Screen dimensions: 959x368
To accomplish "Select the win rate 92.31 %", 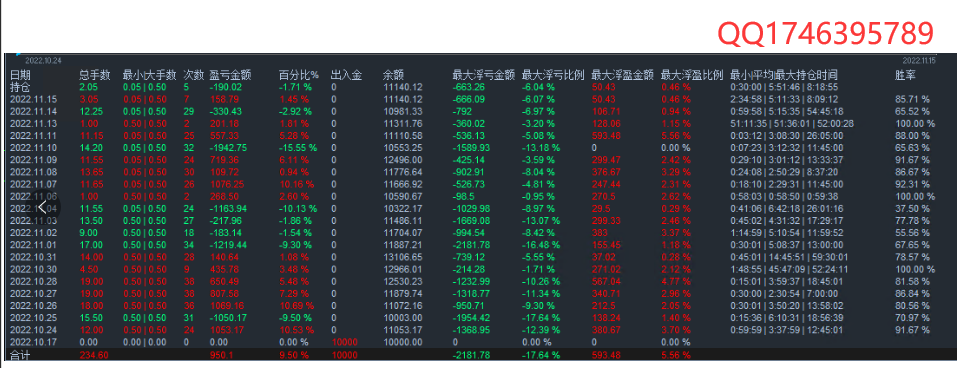I will tap(913, 184).
